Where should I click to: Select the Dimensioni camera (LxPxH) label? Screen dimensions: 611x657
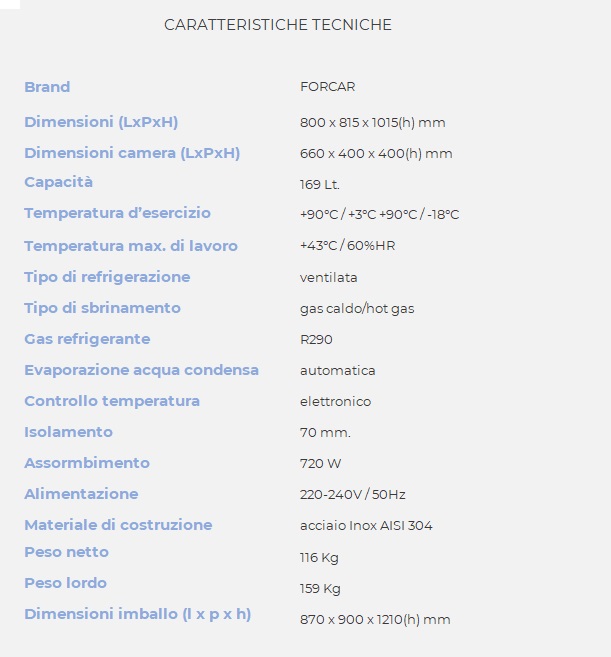coord(132,153)
